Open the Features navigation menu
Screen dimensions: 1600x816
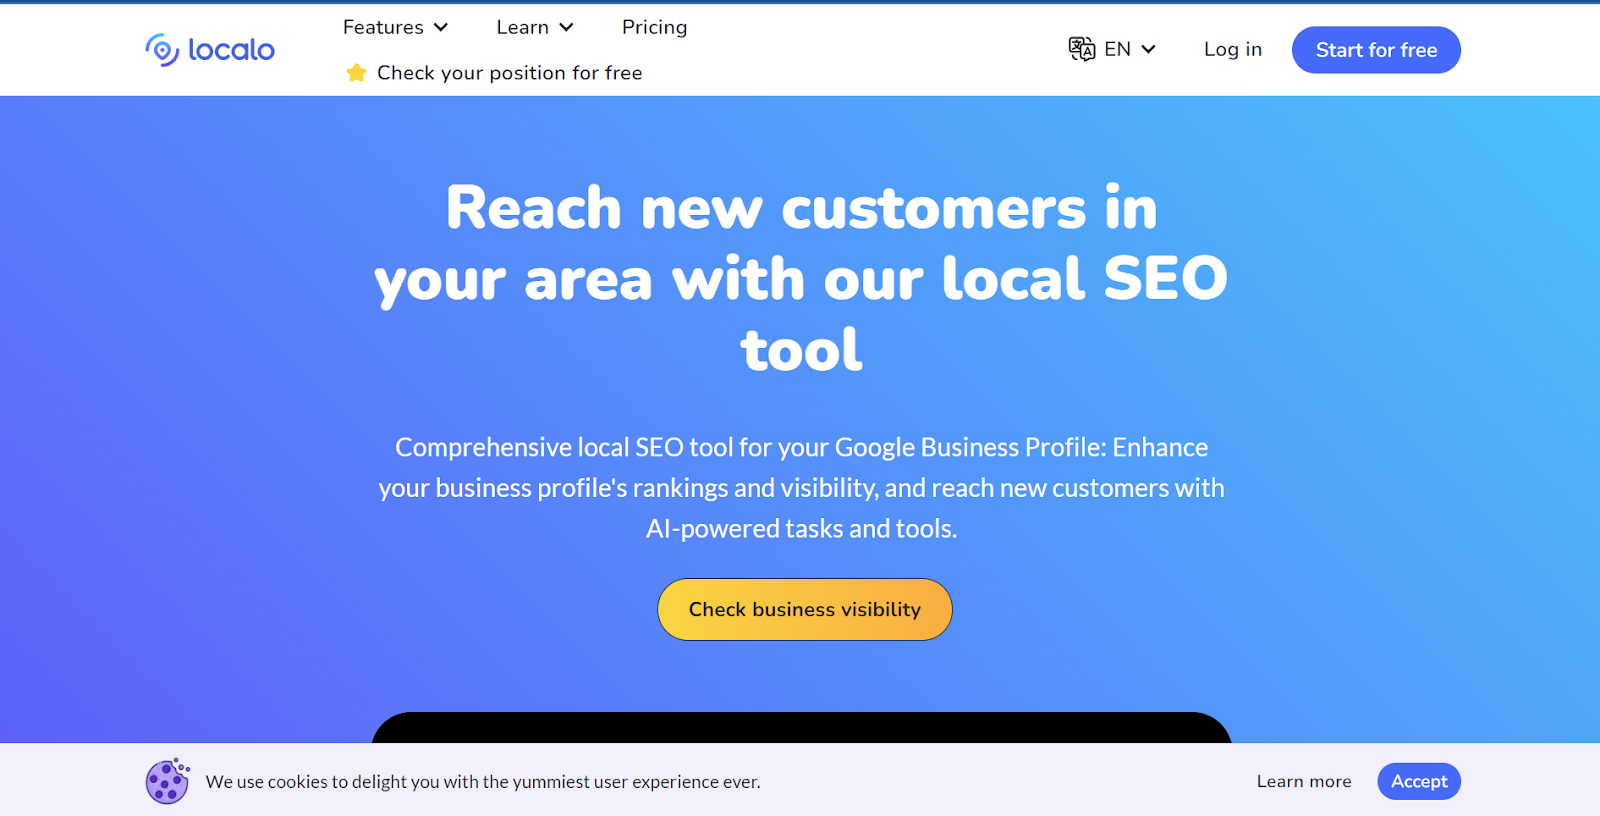click(x=382, y=27)
